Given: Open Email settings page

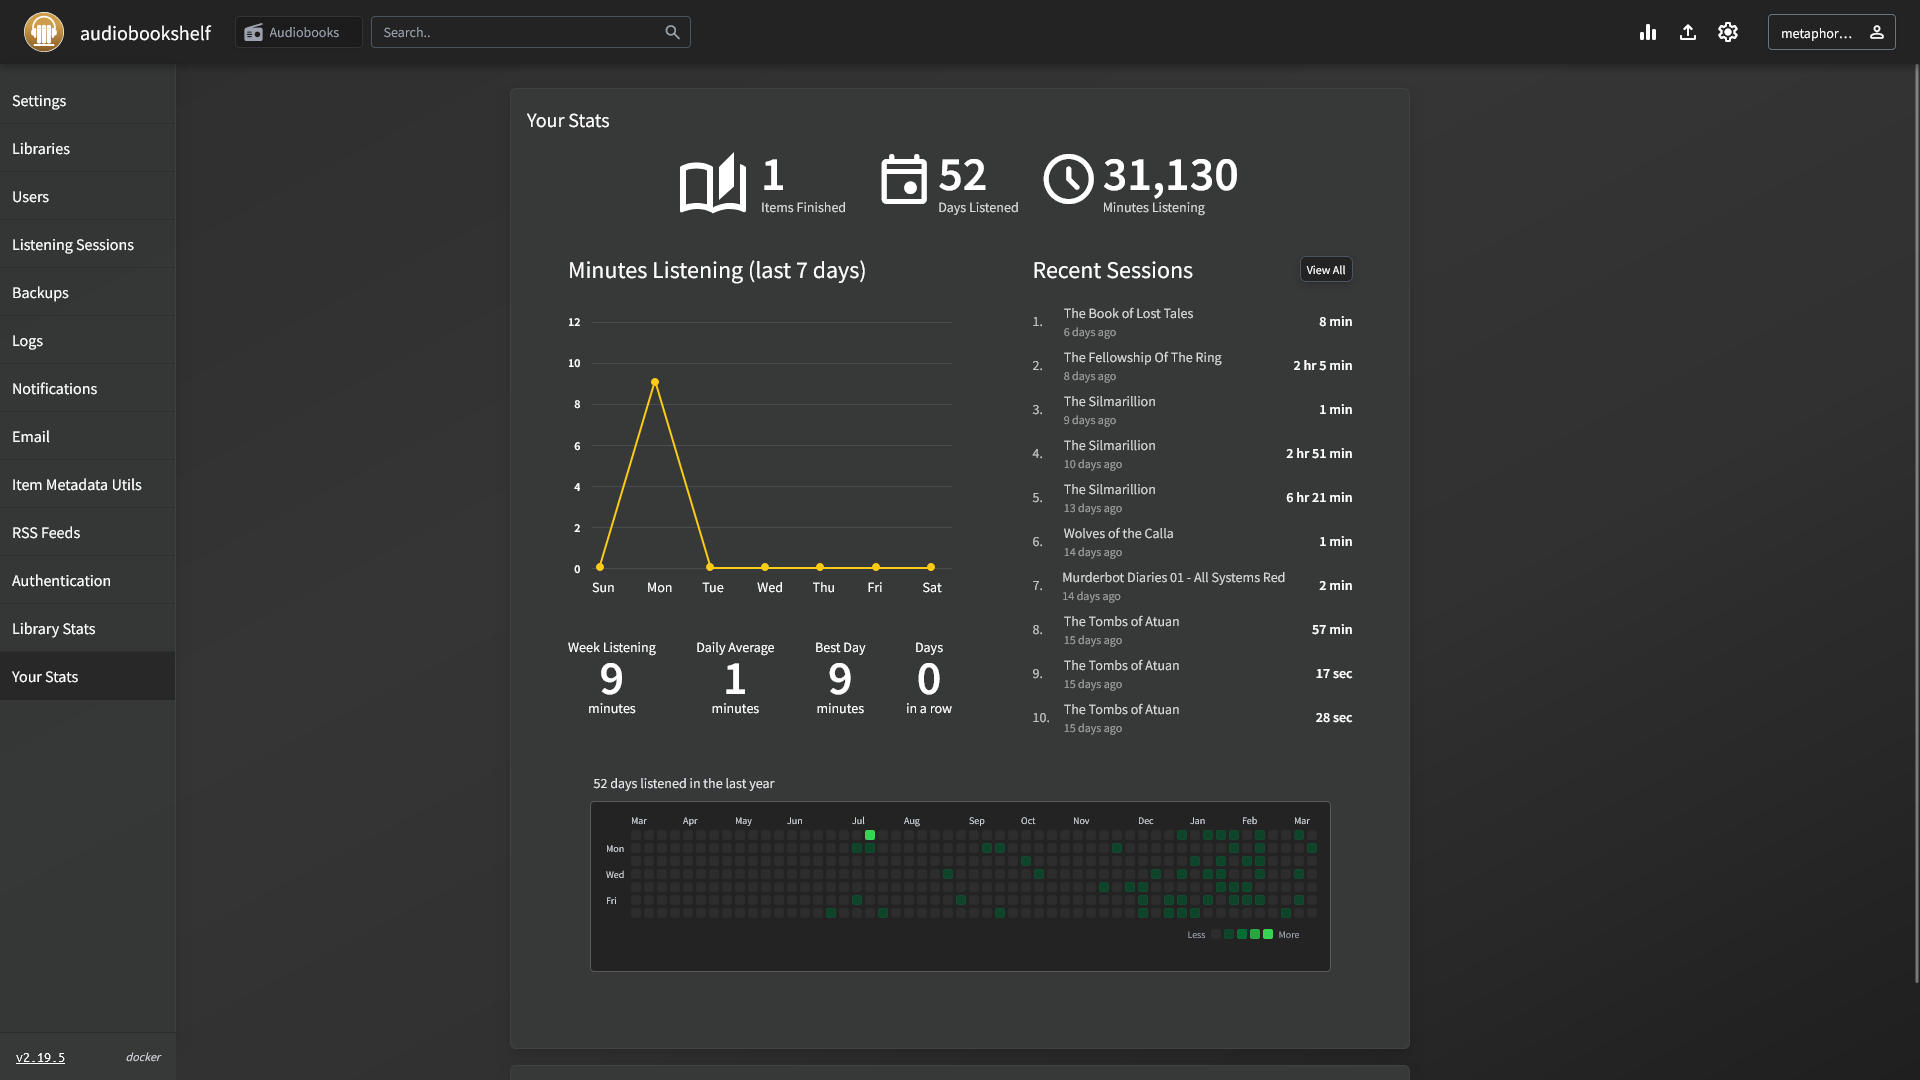Looking at the screenshot, I should pos(88,436).
